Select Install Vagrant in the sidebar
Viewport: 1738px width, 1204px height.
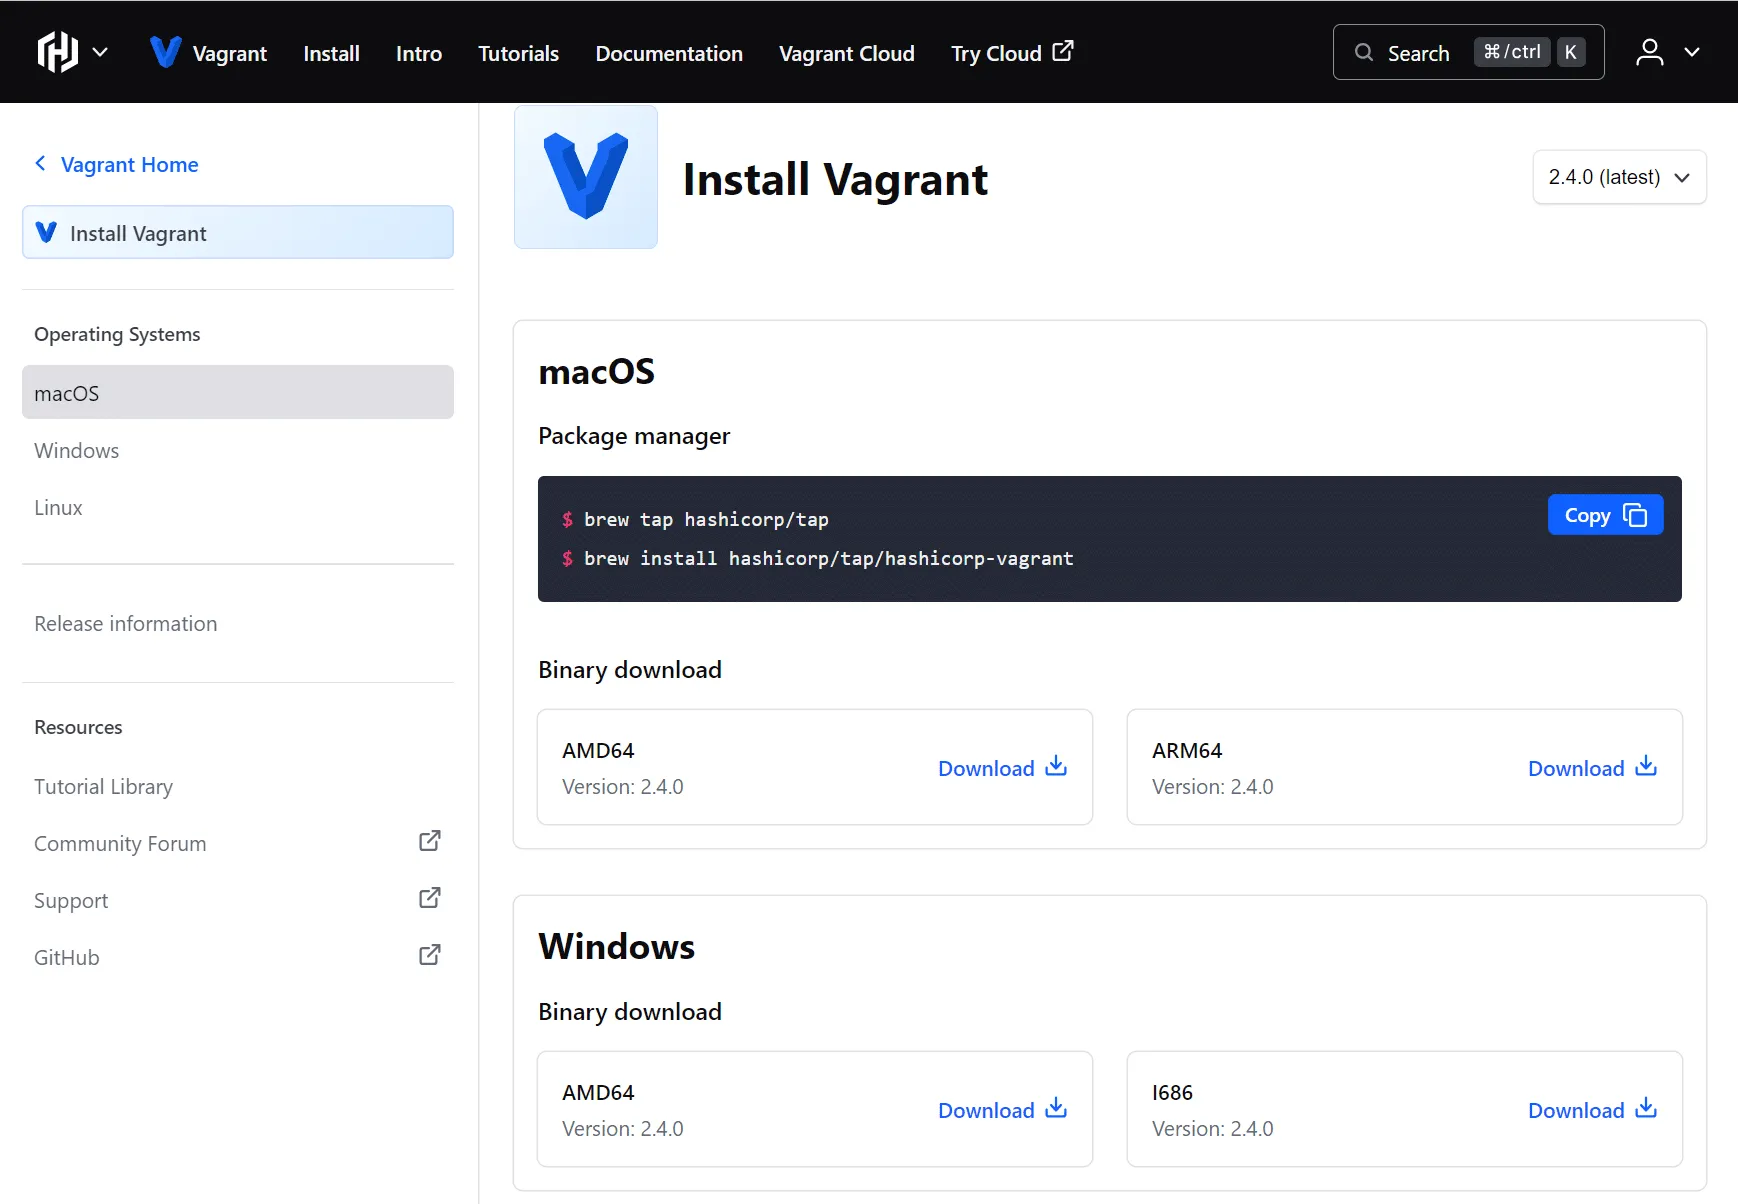[x=238, y=232]
